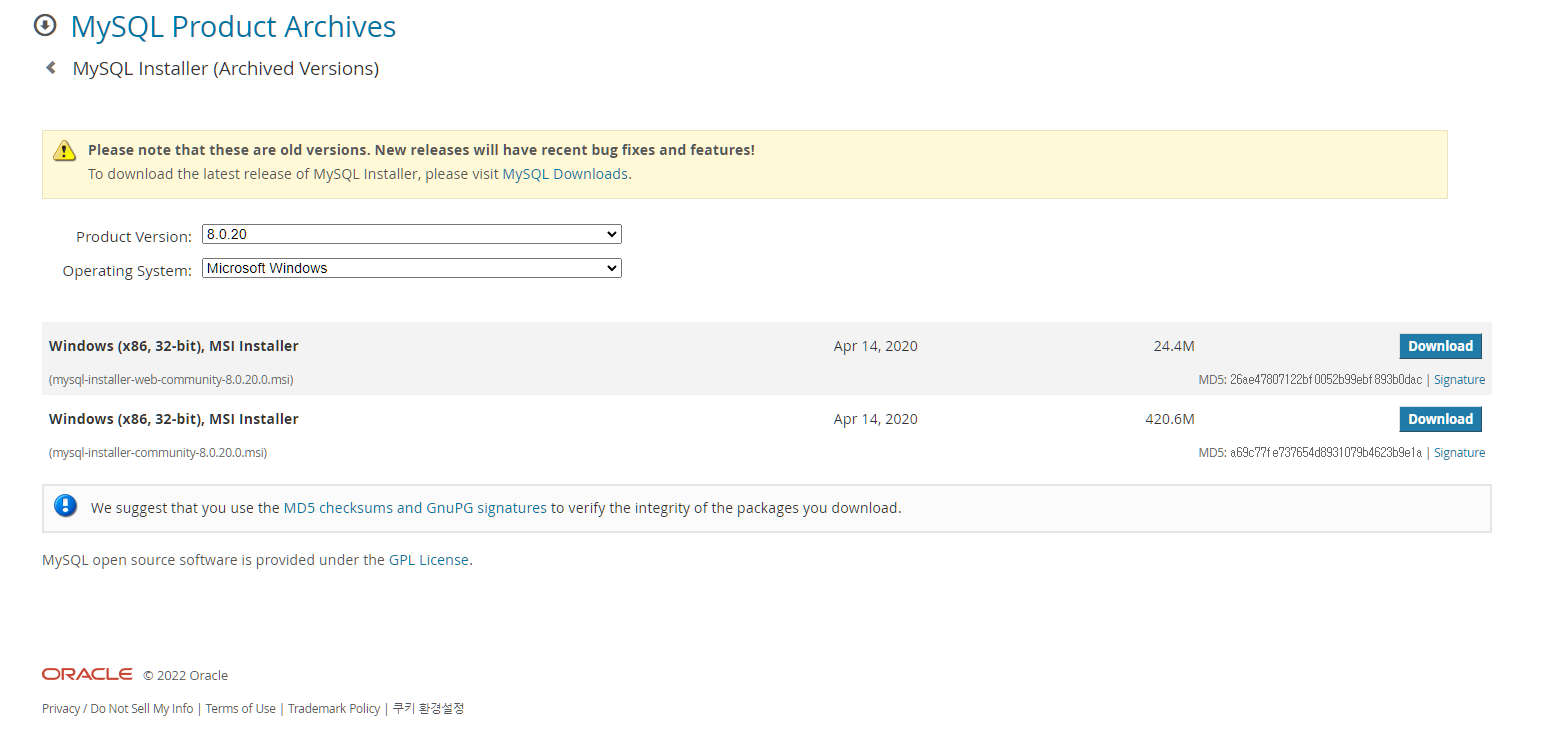Click MD5 hash 26ae47807122bf0052b99ebf893b0dac
1542x742 pixels.
pos(1325,380)
